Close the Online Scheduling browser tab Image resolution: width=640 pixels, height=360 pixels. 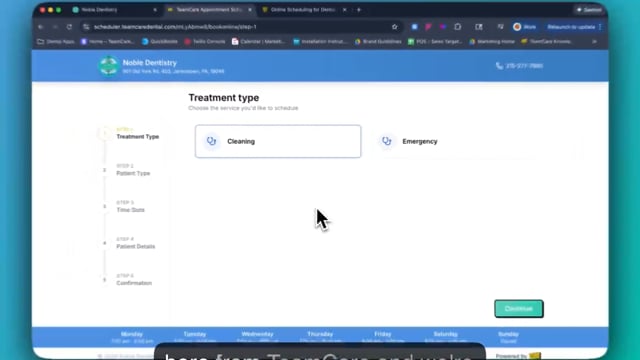pyautogui.click(x=344, y=10)
